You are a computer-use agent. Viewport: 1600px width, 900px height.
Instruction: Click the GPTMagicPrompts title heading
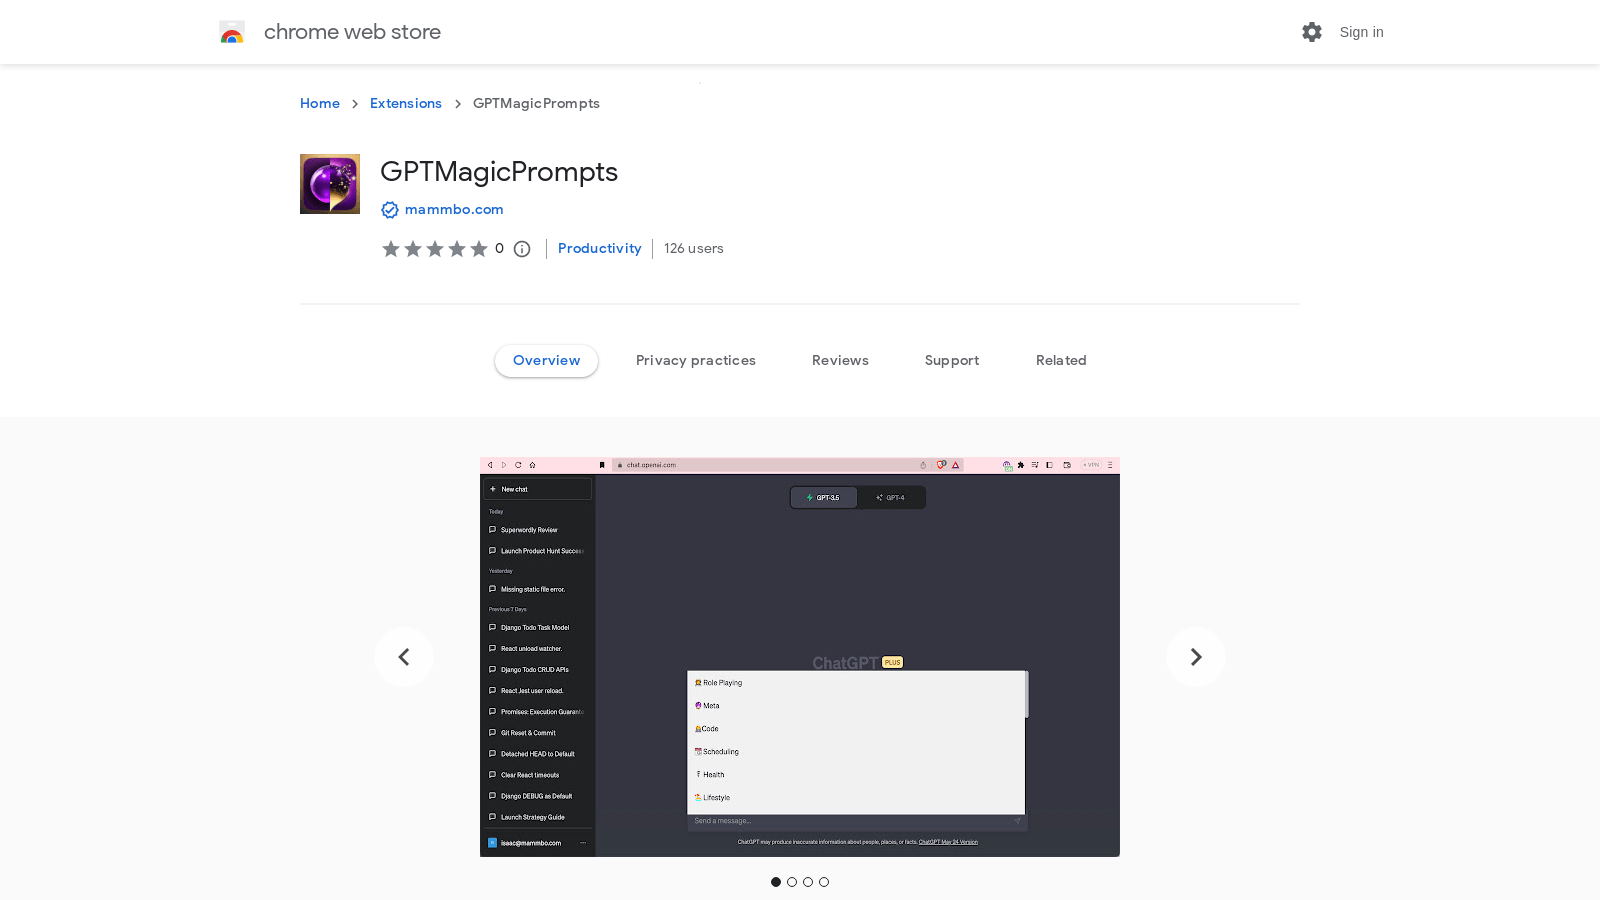tap(499, 172)
